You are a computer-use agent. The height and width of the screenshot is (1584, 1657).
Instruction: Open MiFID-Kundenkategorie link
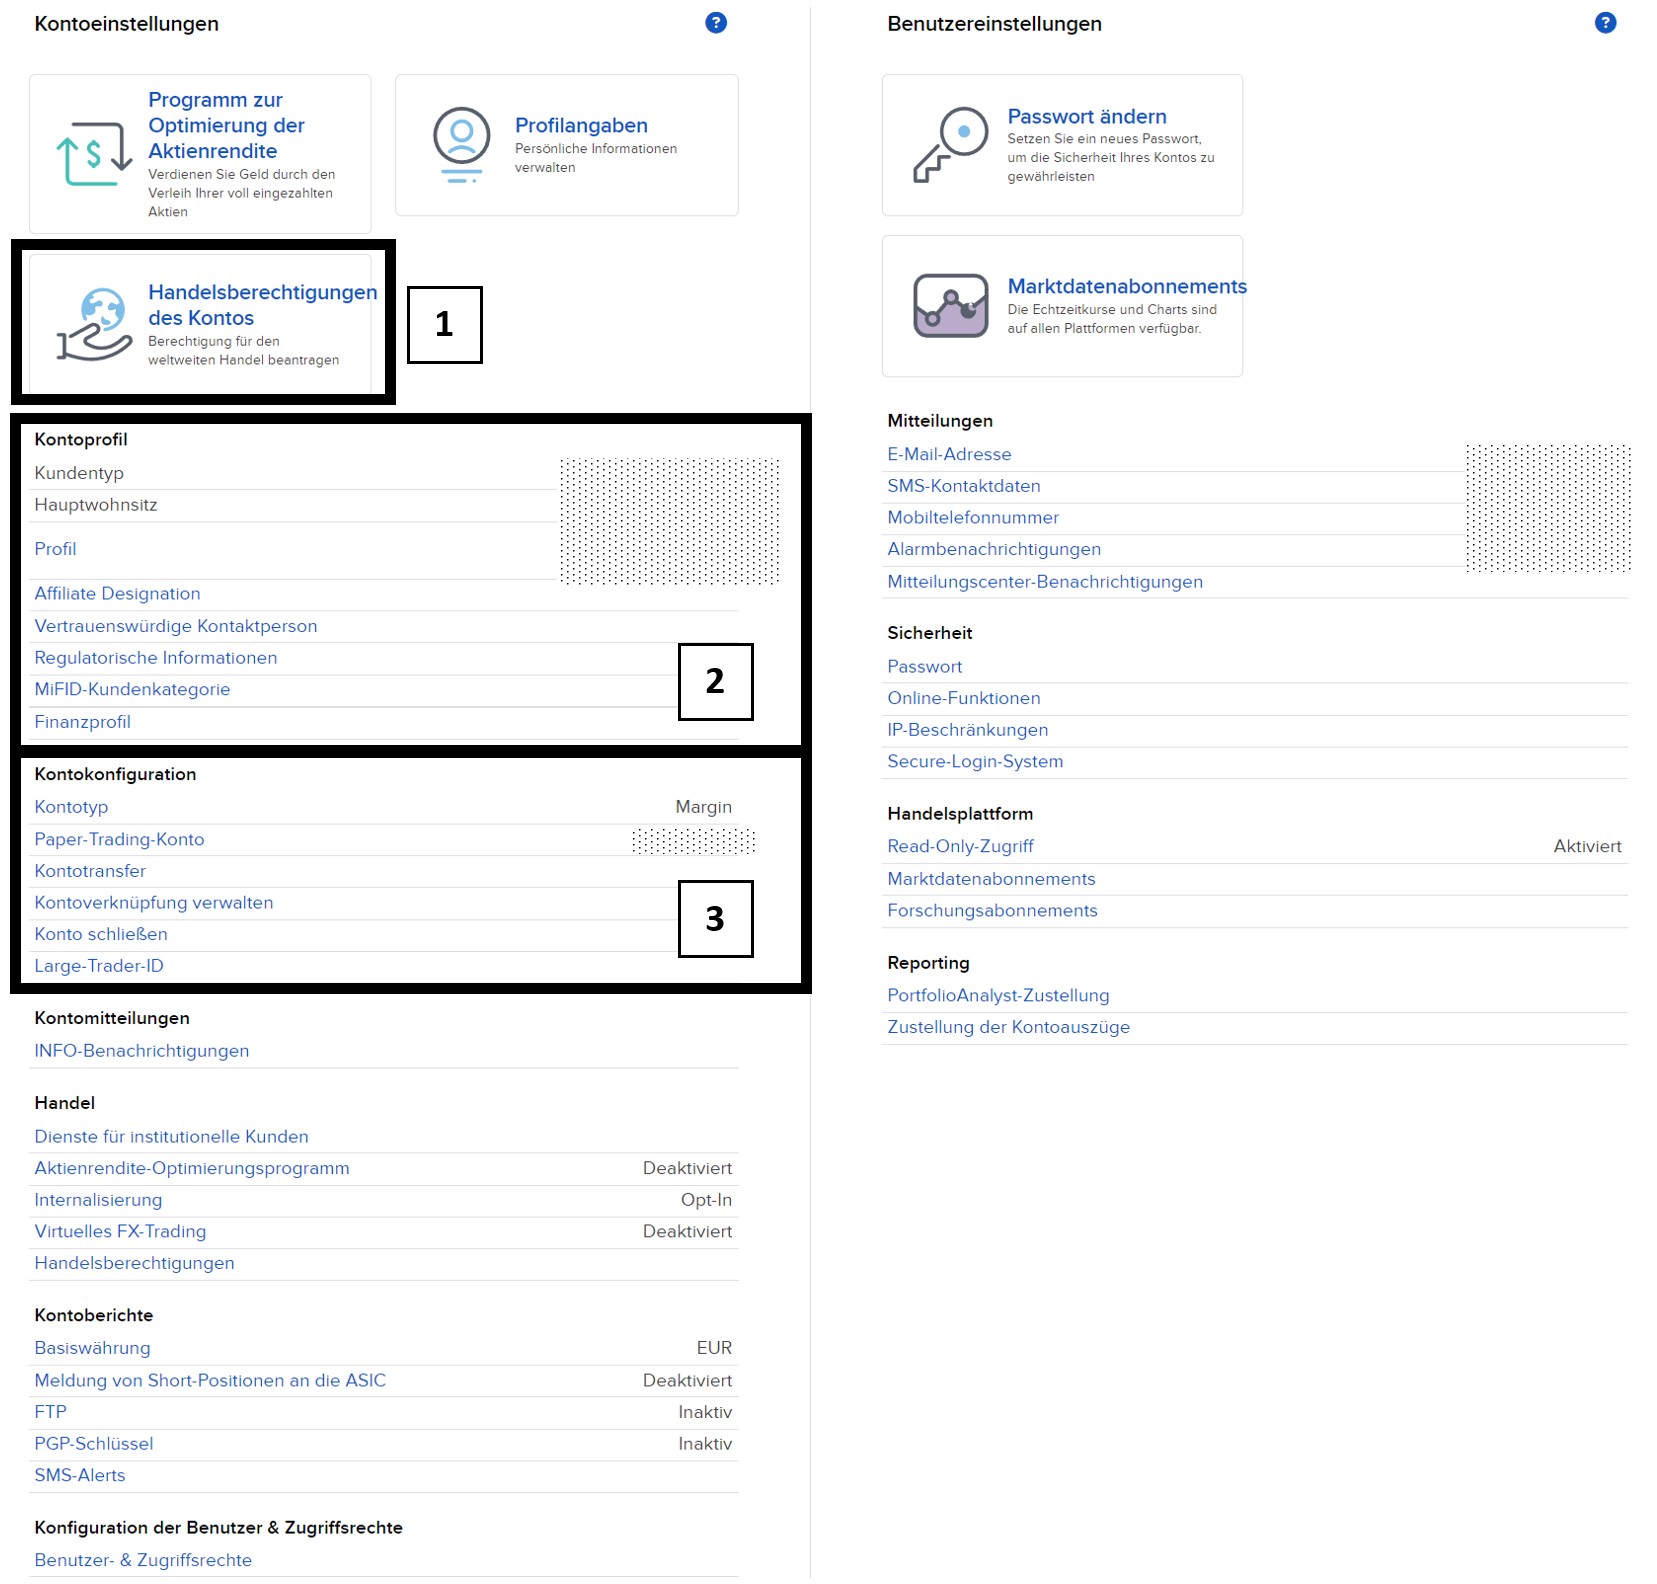click(x=132, y=690)
